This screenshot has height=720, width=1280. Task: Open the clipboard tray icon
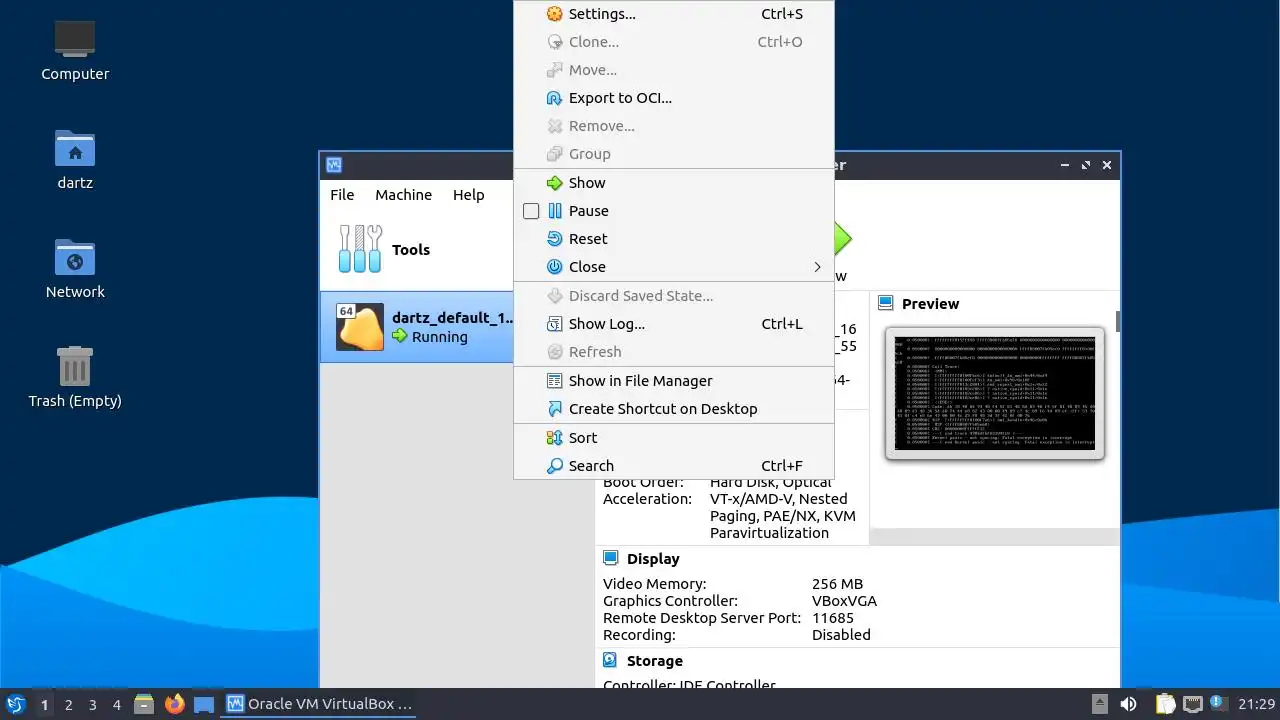tap(1165, 704)
